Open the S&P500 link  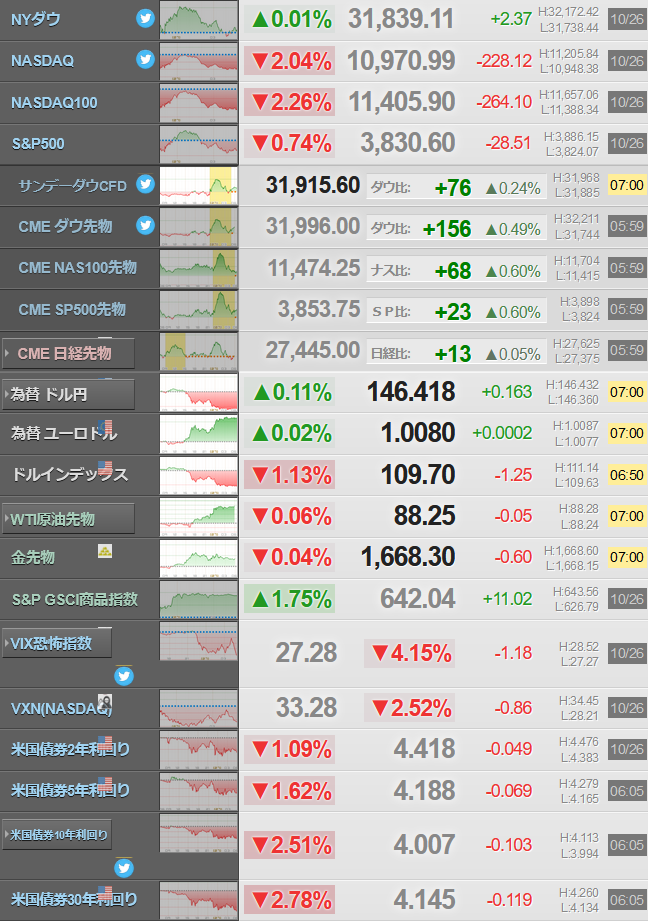[x=38, y=144]
